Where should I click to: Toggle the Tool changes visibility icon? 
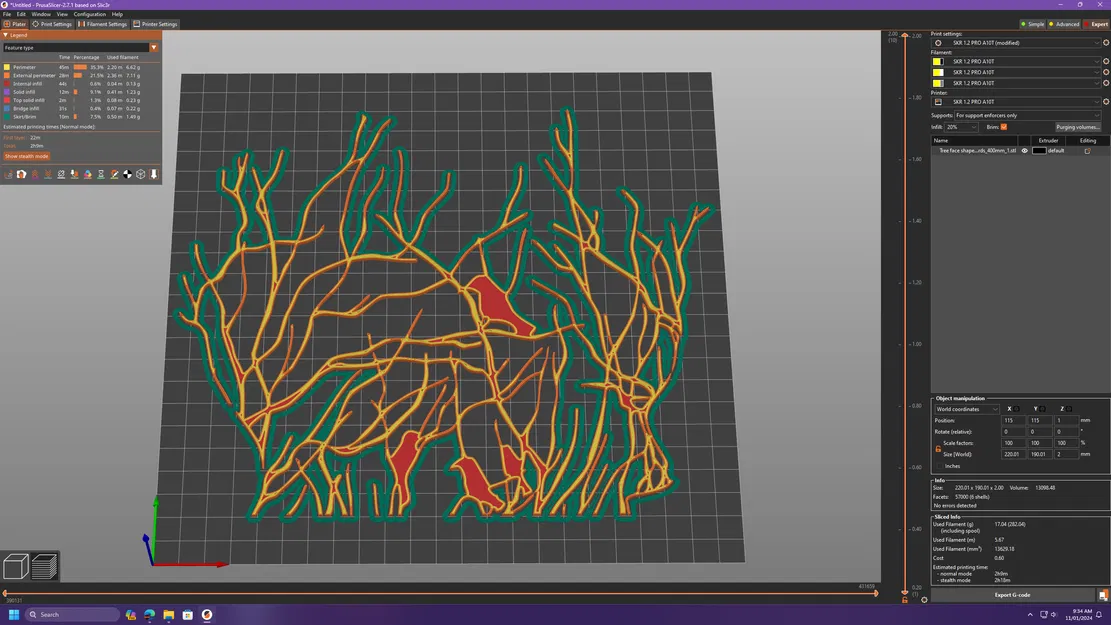pos(74,174)
